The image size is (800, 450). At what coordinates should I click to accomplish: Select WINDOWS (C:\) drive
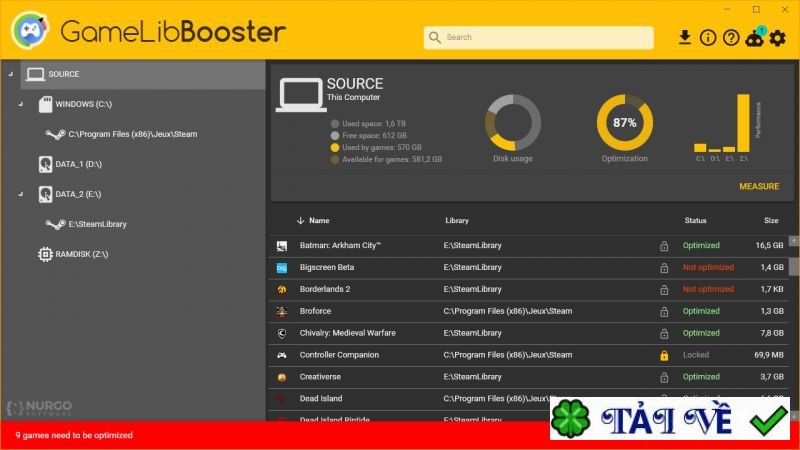click(x=84, y=104)
